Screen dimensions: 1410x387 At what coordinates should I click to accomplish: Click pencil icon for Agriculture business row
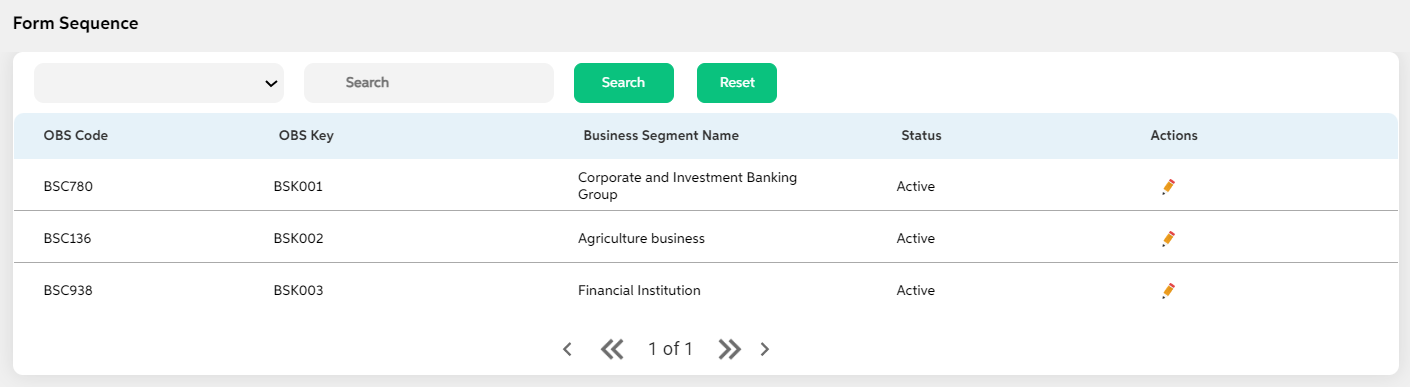click(1168, 239)
